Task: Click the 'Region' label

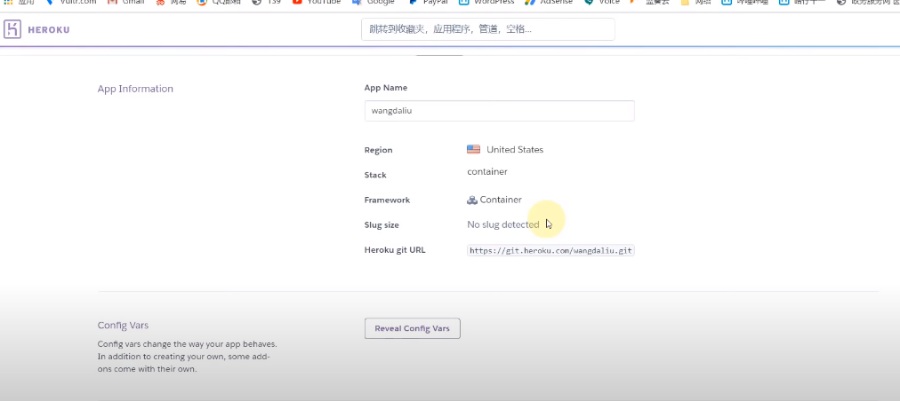Action: point(378,150)
